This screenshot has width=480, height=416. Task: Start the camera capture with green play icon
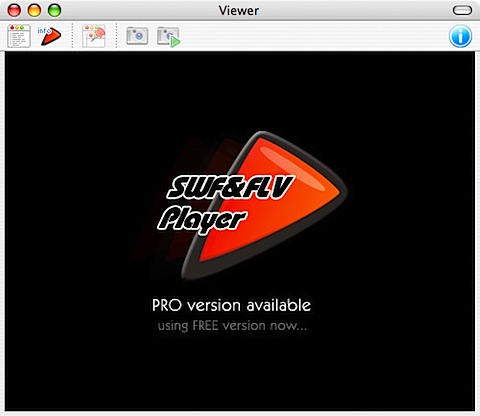[x=169, y=37]
